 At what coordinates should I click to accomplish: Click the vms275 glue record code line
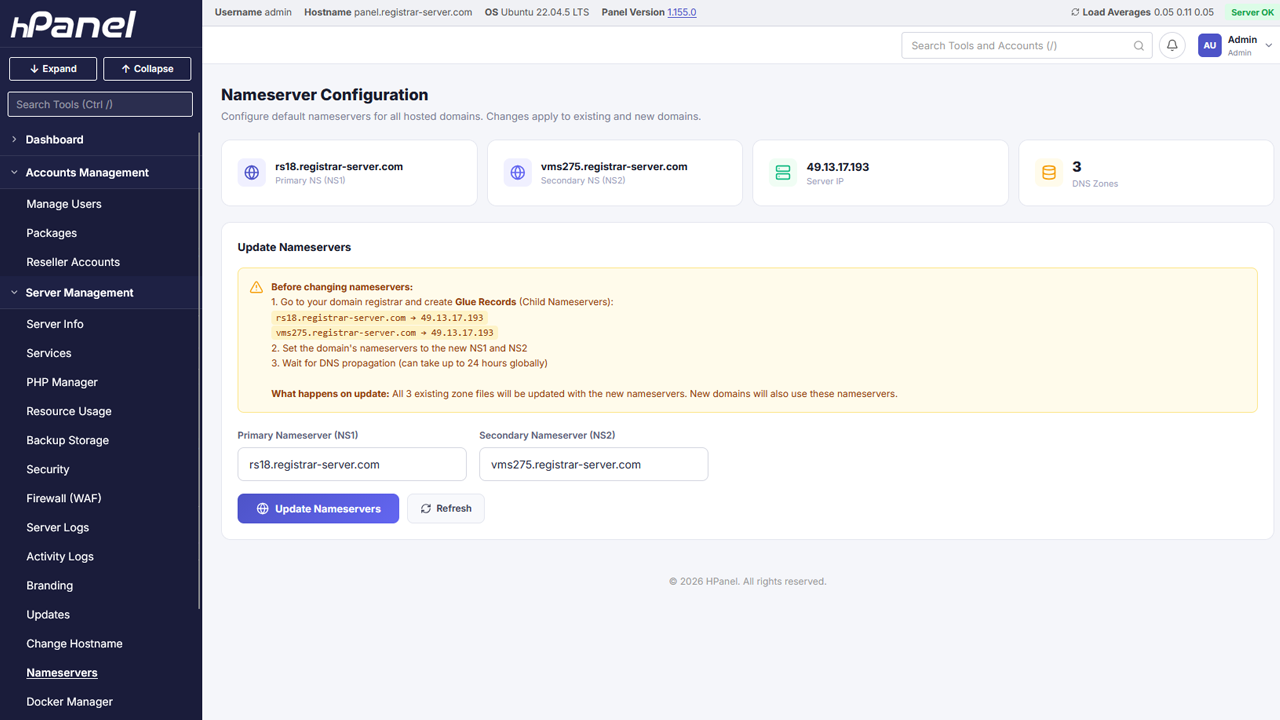click(384, 332)
